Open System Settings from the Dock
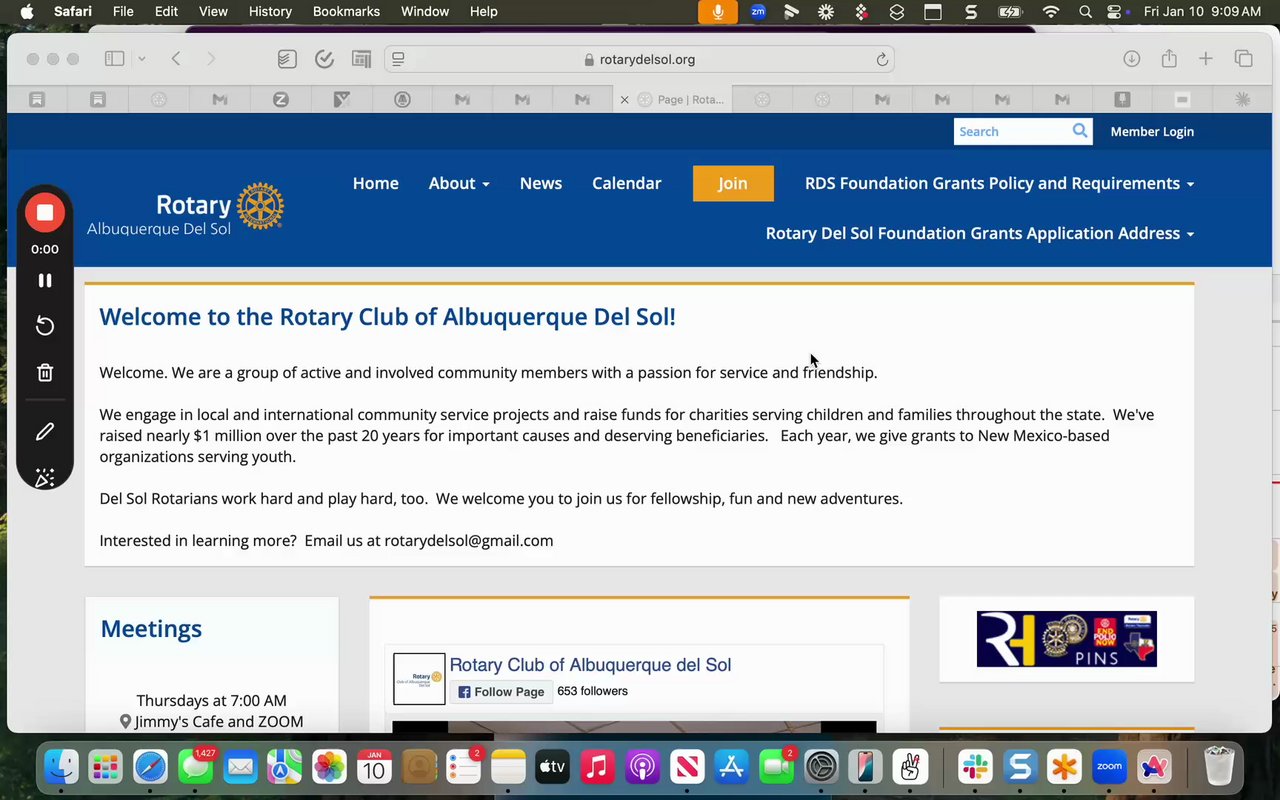 pyautogui.click(x=821, y=767)
